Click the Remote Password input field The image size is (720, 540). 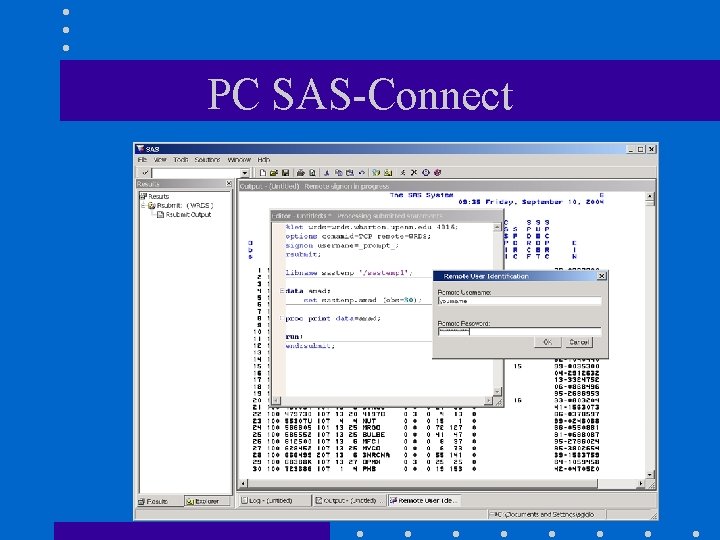pyautogui.click(x=519, y=332)
